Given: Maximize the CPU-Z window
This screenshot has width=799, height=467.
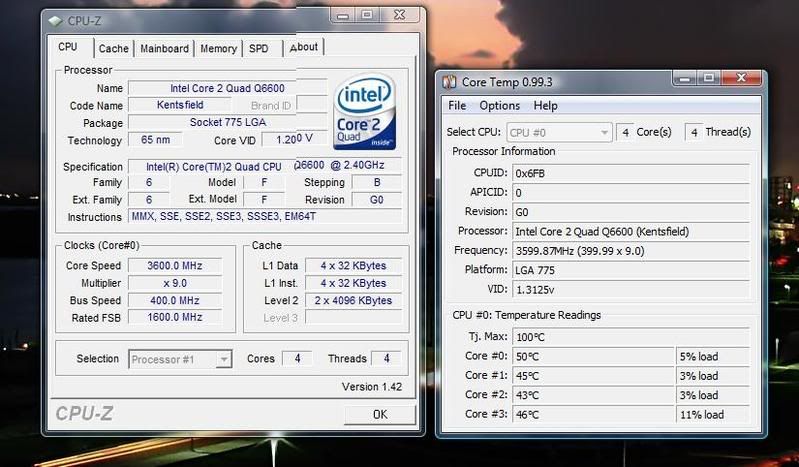Looking at the screenshot, I should (367, 16).
